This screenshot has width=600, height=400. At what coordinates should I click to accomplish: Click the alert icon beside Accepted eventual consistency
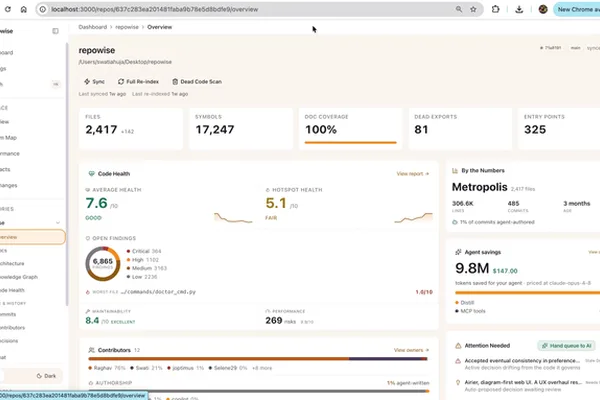pyautogui.click(x=458, y=361)
